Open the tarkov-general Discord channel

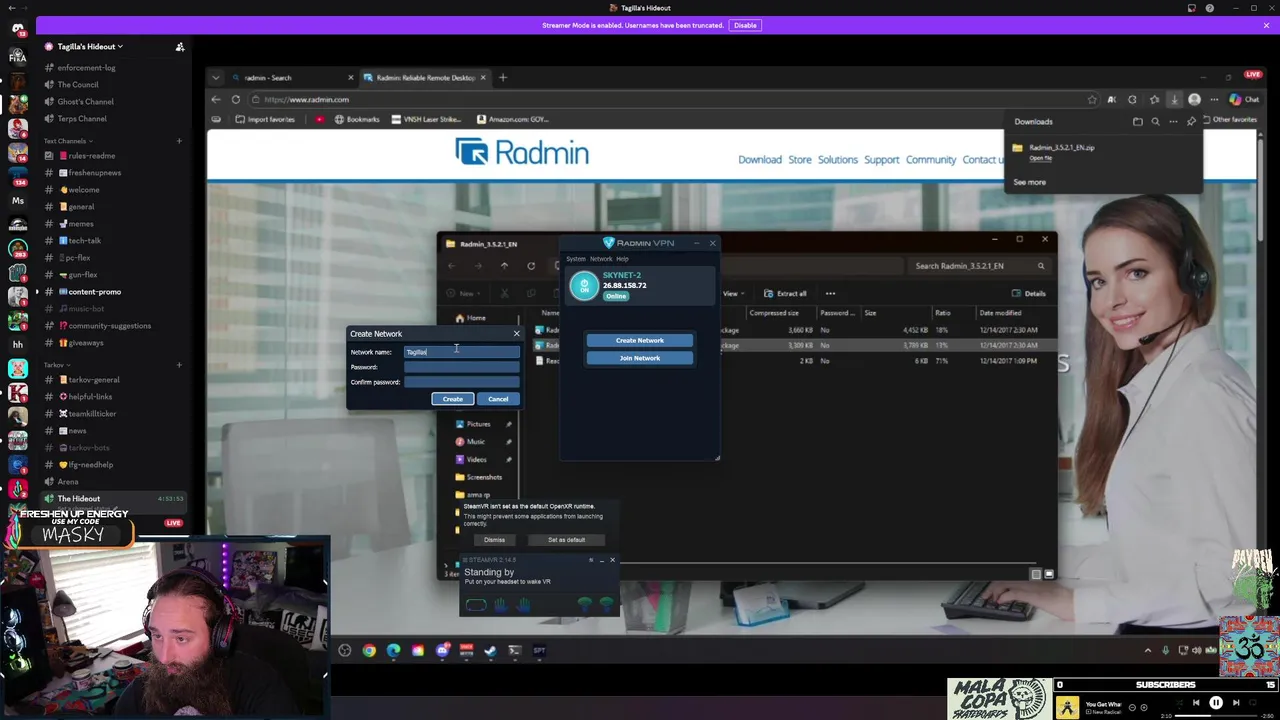click(93, 380)
